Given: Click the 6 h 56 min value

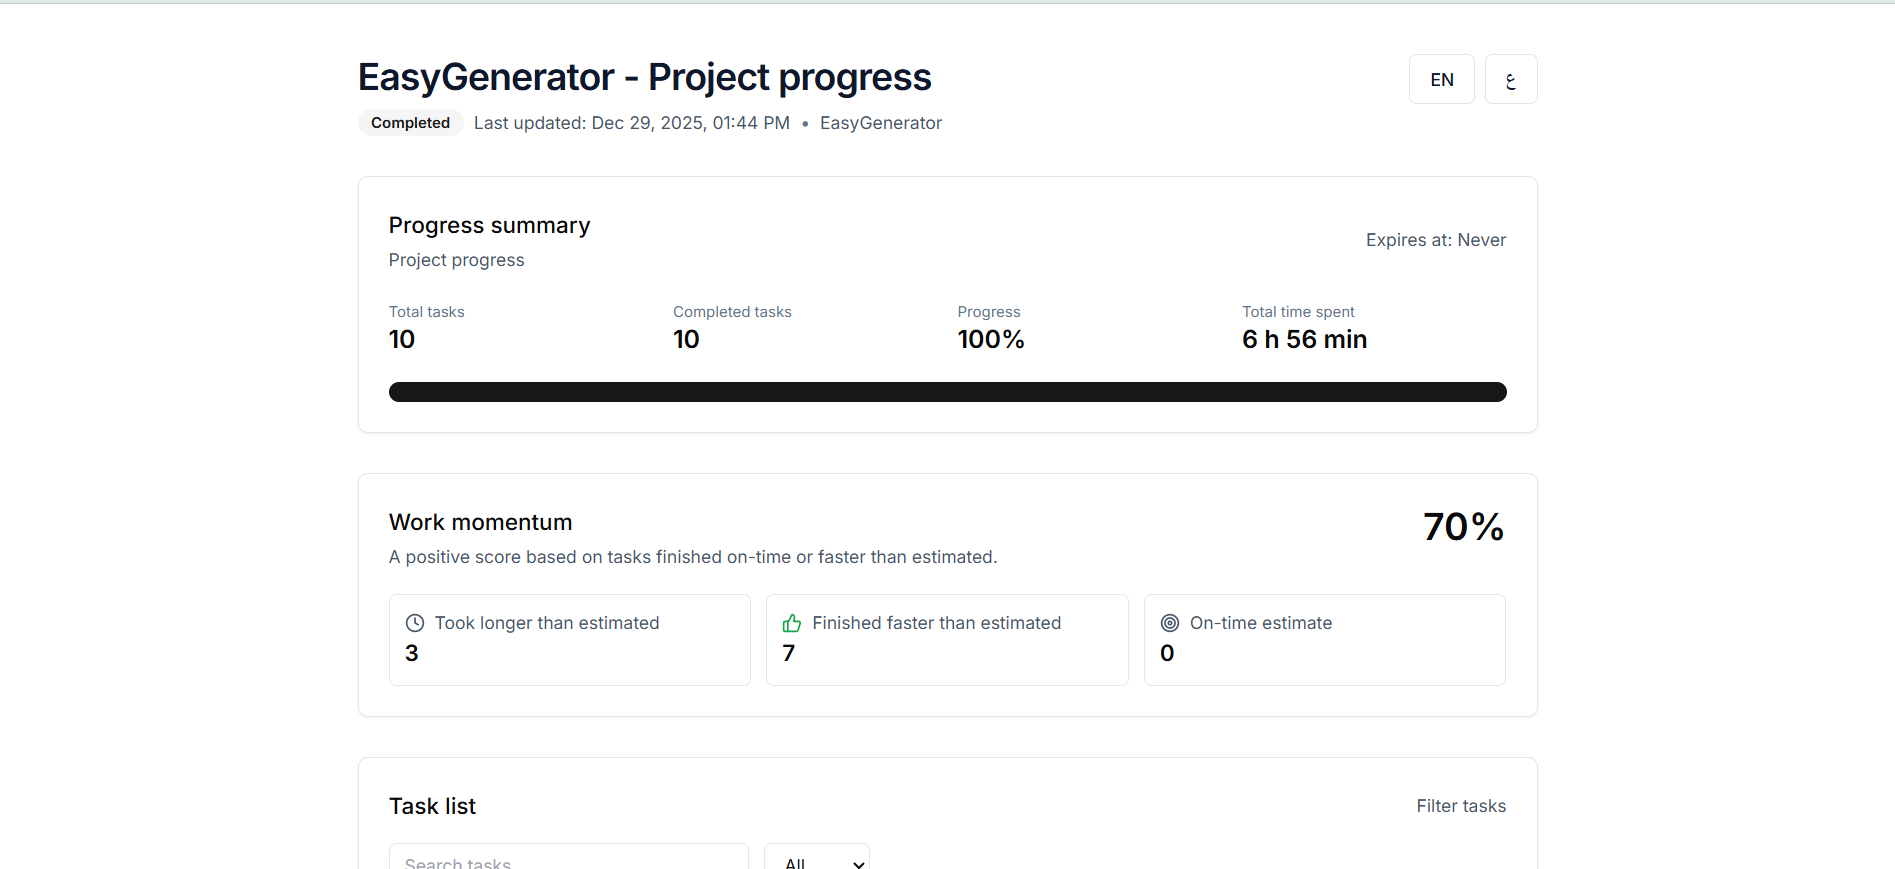Looking at the screenshot, I should click(x=1304, y=339).
